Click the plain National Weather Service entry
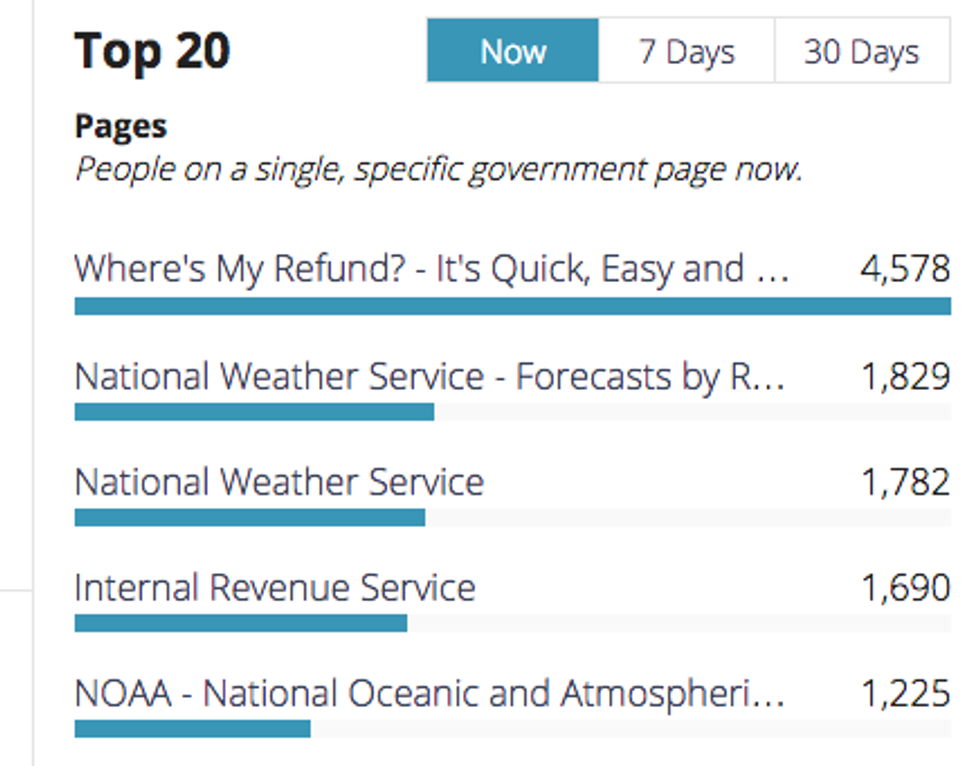 pyautogui.click(x=279, y=483)
